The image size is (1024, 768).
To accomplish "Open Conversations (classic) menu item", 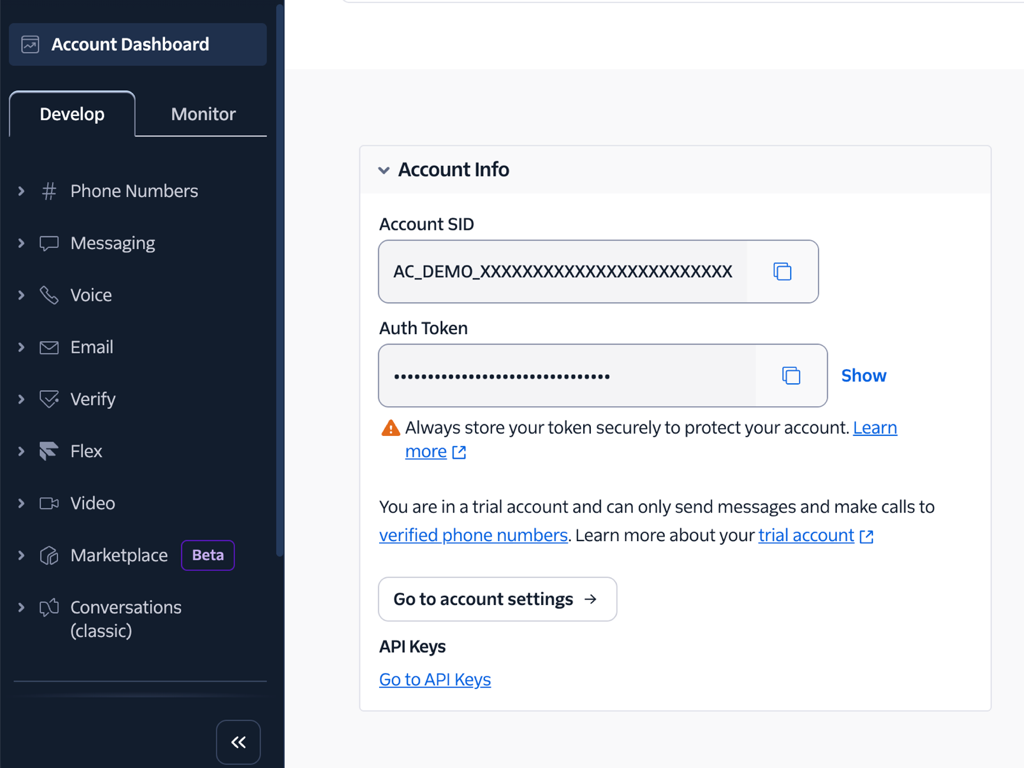I will click(125, 619).
